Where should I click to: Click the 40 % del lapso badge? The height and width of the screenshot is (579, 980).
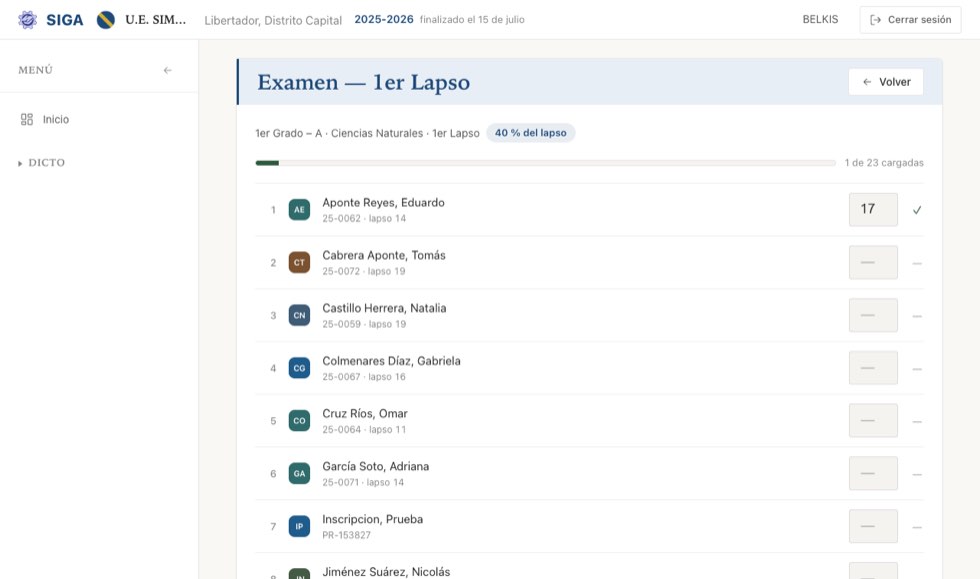(x=531, y=133)
